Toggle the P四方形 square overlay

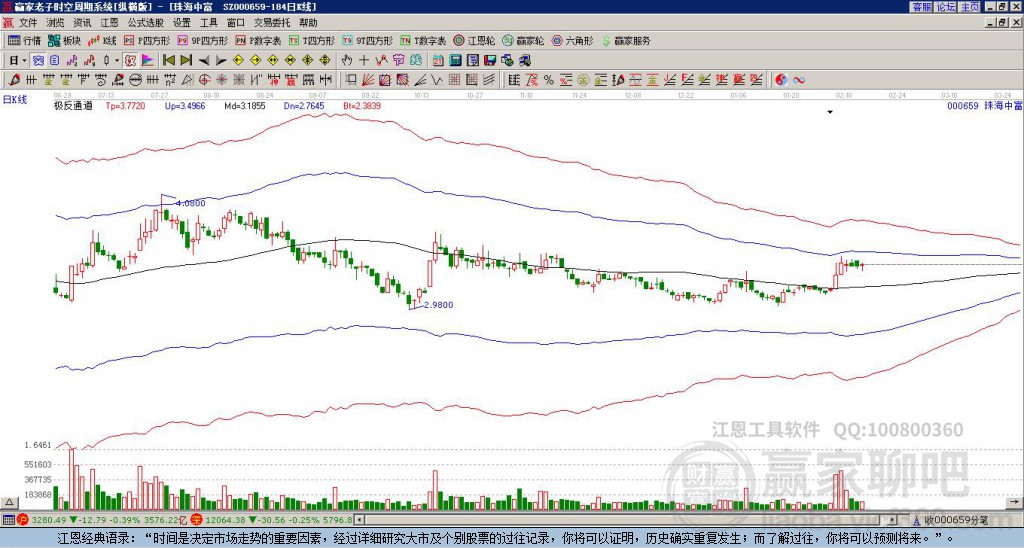[x=146, y=41]
